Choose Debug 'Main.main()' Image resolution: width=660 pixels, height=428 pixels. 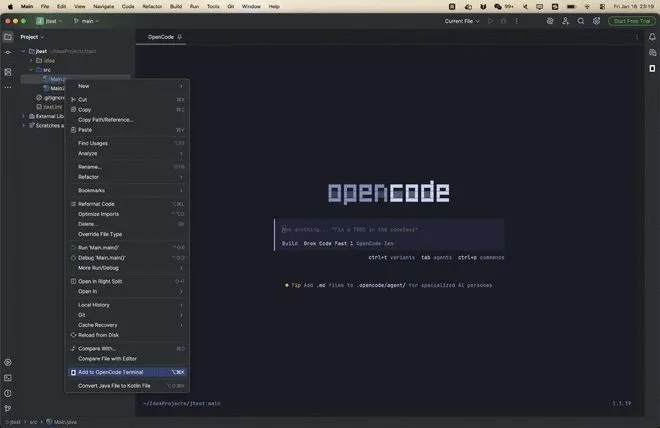click(x=127, y=258)
